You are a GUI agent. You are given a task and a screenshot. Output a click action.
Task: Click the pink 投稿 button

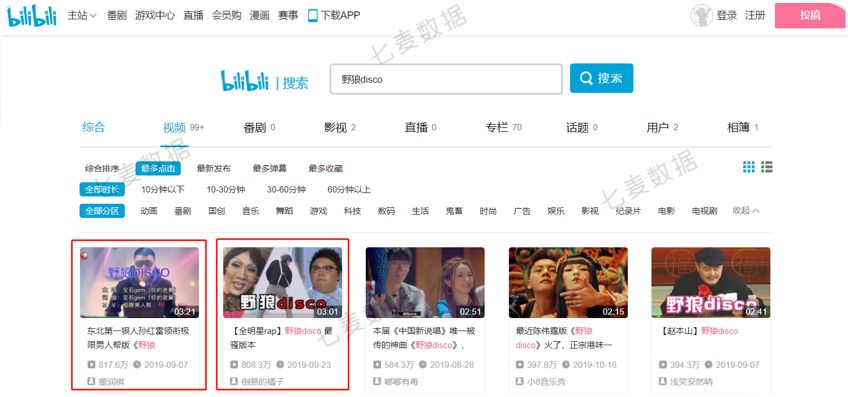tap(811, 16)
